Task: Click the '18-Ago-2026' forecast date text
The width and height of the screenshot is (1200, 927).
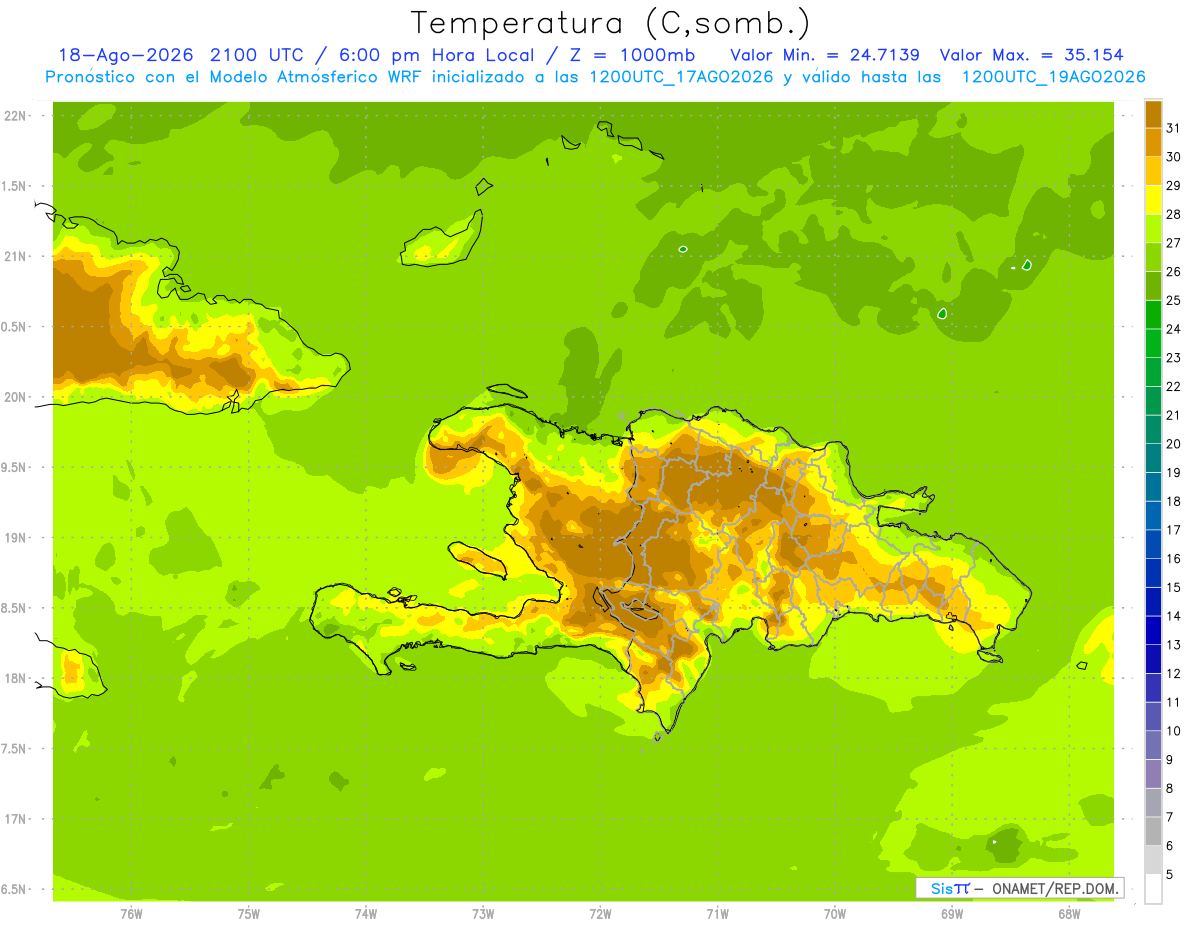Action: click(127, 55)
